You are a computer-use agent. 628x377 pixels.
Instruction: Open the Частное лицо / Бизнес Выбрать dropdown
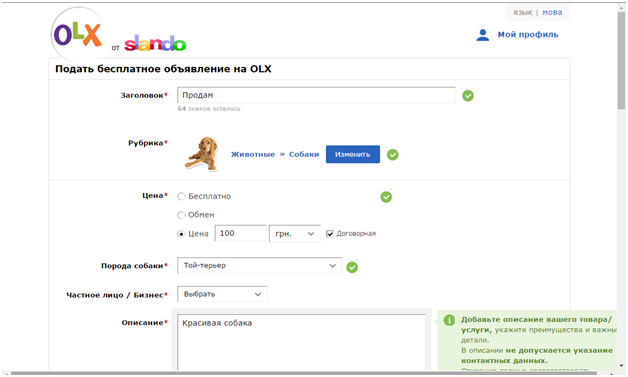[x=222, y=294]
